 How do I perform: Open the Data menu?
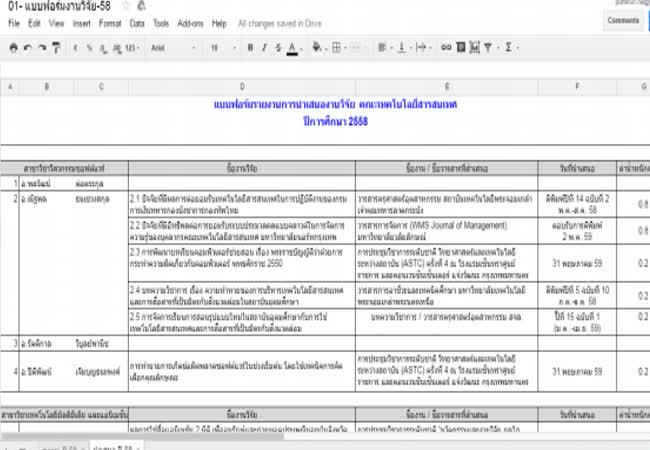[137, 23]
